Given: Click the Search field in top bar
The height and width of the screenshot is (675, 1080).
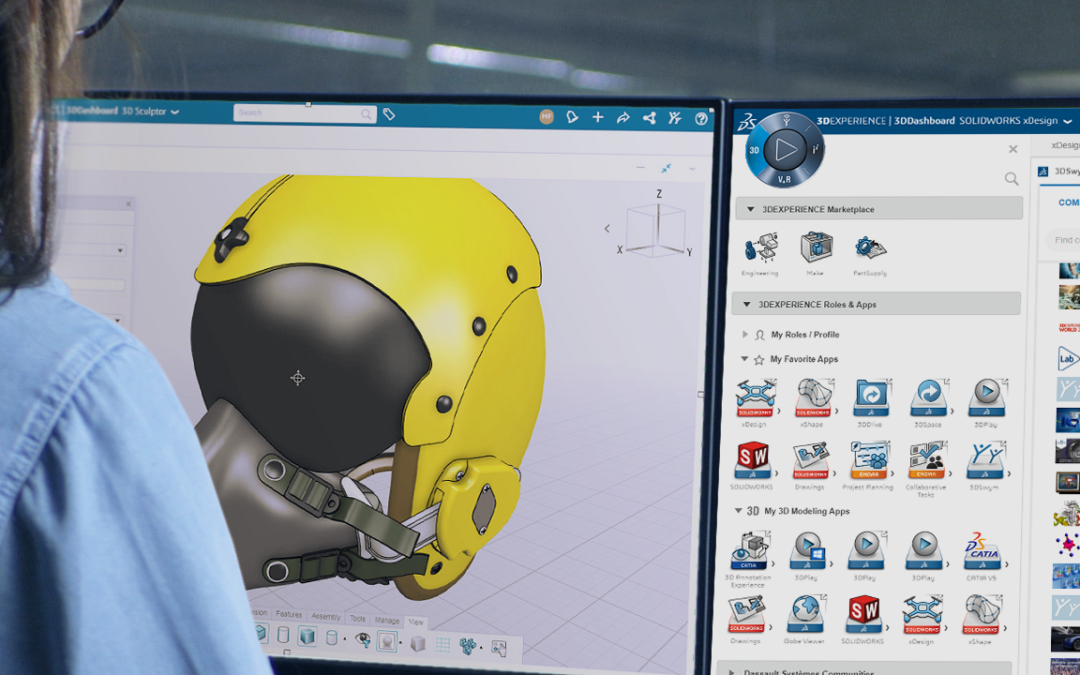Looking at the screenshot, I should click(x=305, y=113).
